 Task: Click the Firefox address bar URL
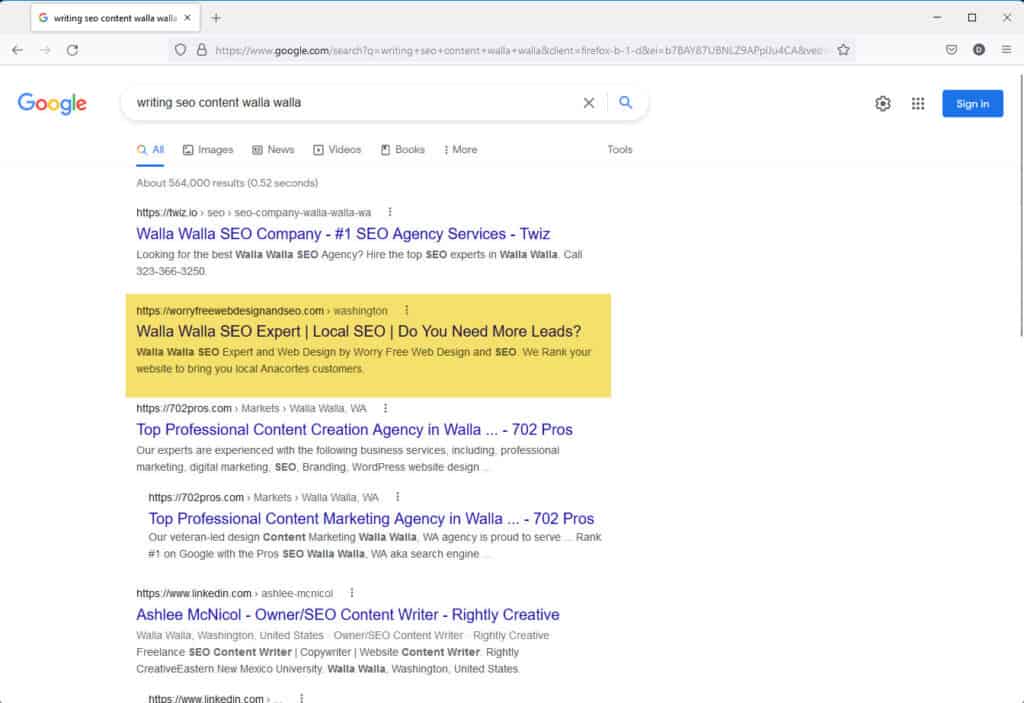tap(519, 50)
